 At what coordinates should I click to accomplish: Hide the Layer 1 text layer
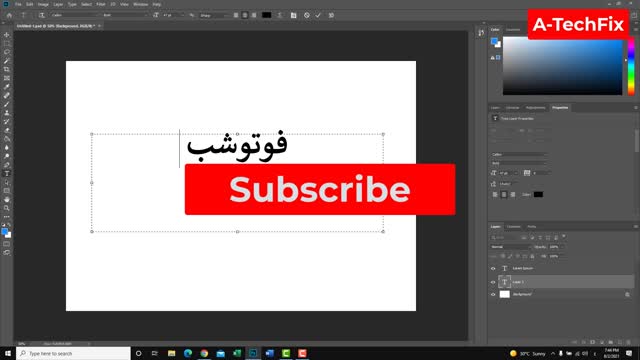(493, 282)
